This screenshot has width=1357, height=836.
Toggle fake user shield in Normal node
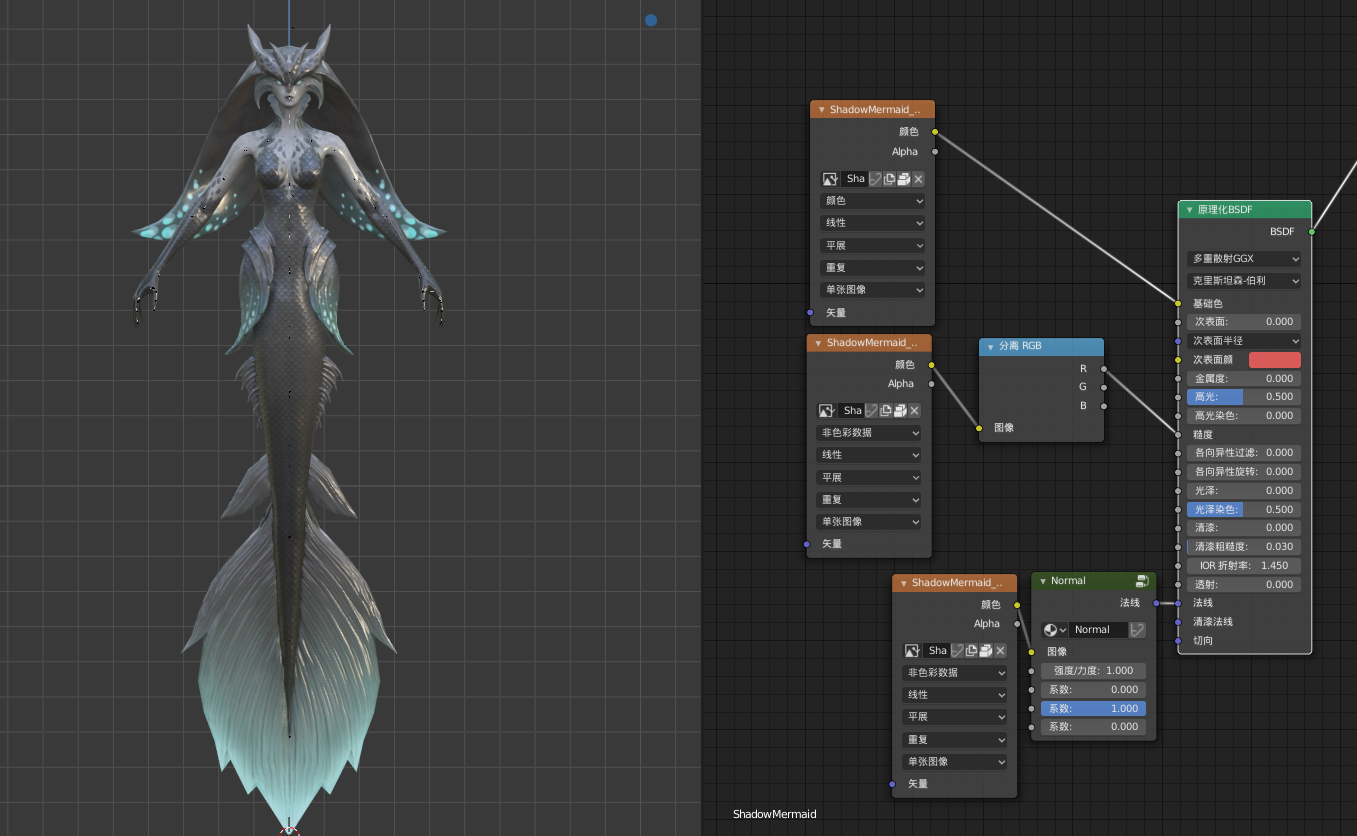click(x=1137, y=630)
